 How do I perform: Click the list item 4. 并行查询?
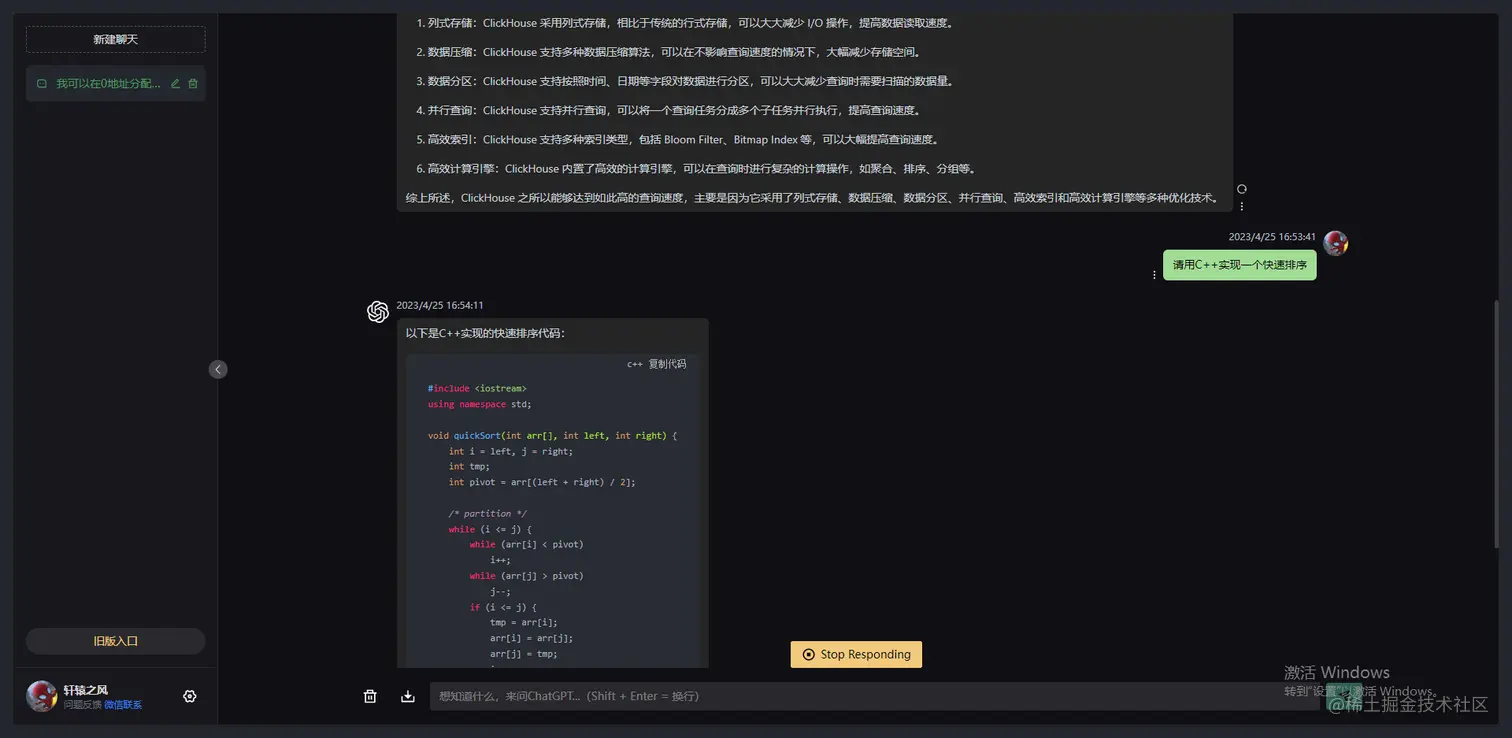pos(668,110)
